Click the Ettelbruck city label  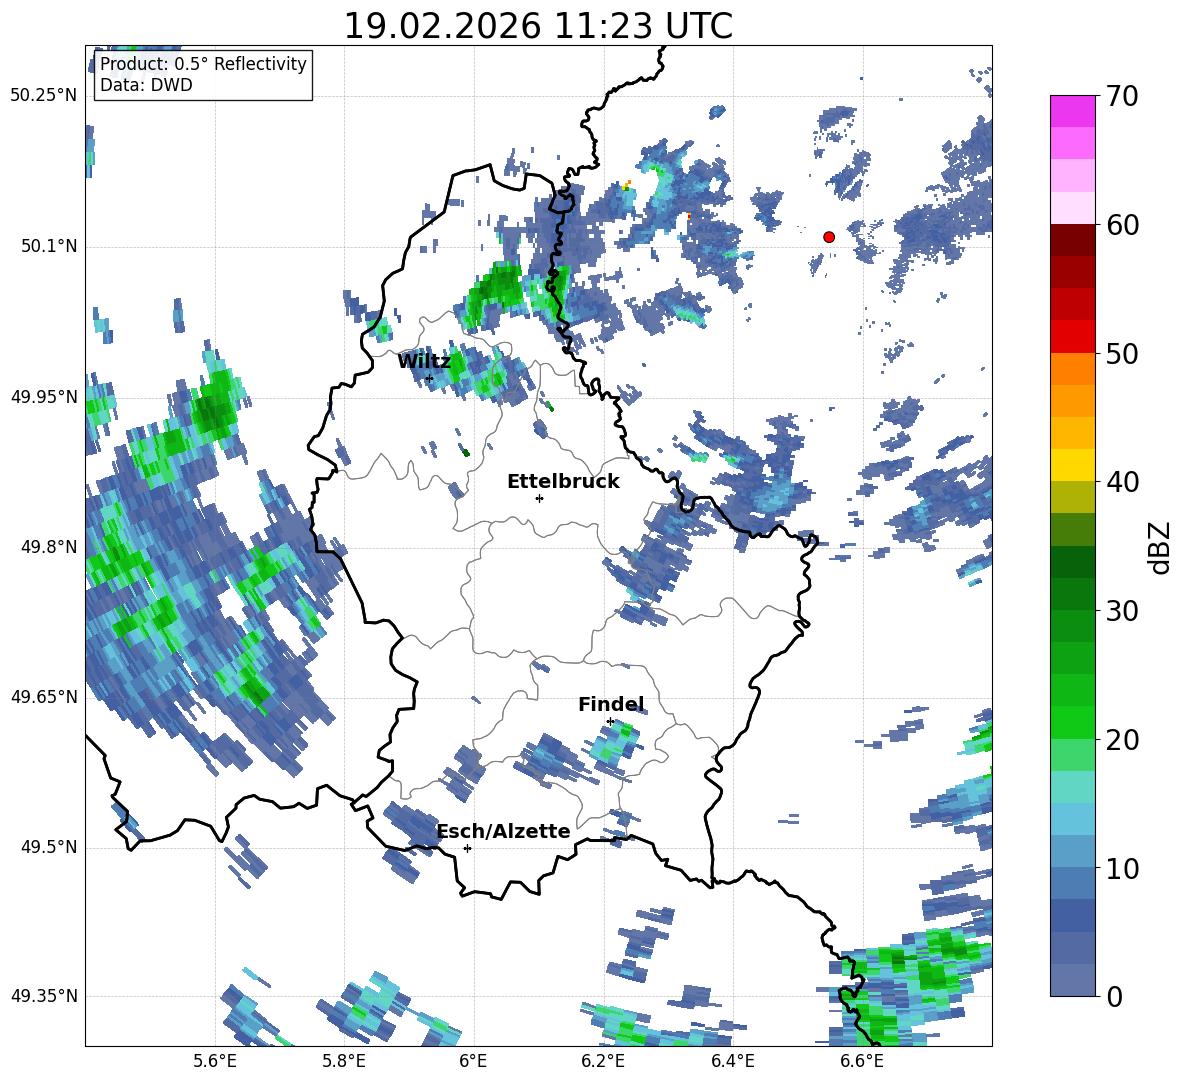pyautogui.click(x=563, y=482)
